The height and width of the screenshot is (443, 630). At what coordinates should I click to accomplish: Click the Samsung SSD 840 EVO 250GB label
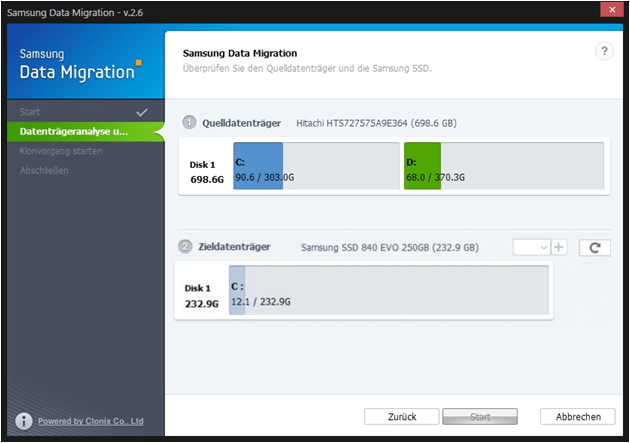tap(390, 247)
